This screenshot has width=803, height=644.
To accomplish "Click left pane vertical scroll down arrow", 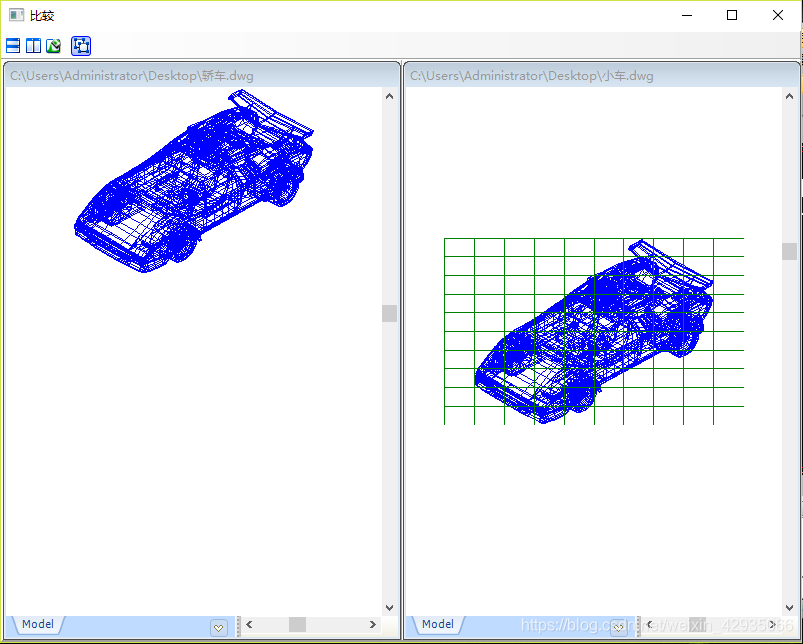I will 389,608.
